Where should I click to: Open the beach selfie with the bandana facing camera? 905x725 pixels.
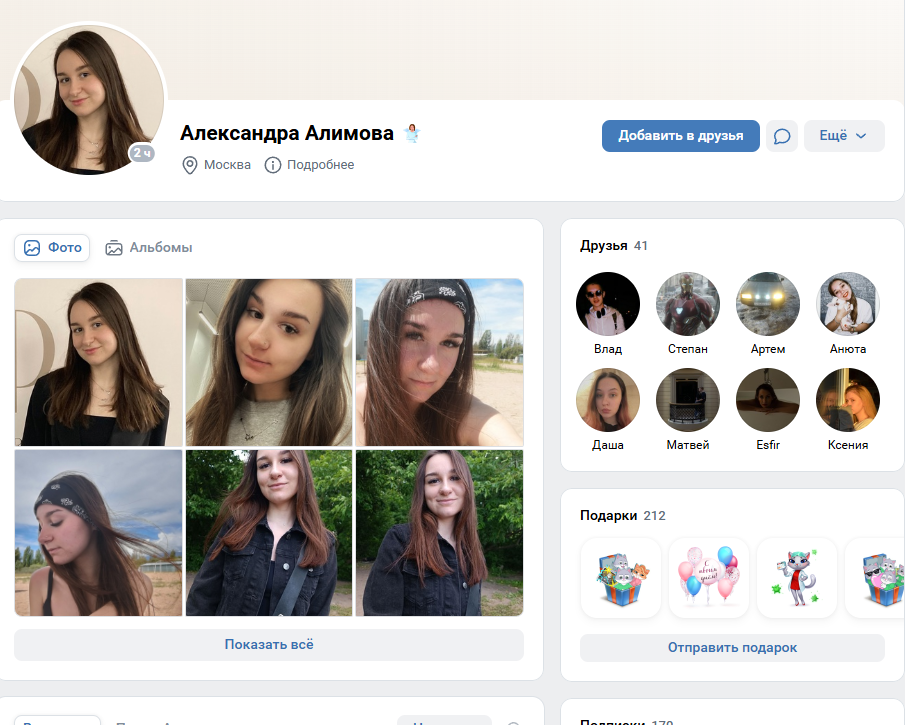click(440, 362)
